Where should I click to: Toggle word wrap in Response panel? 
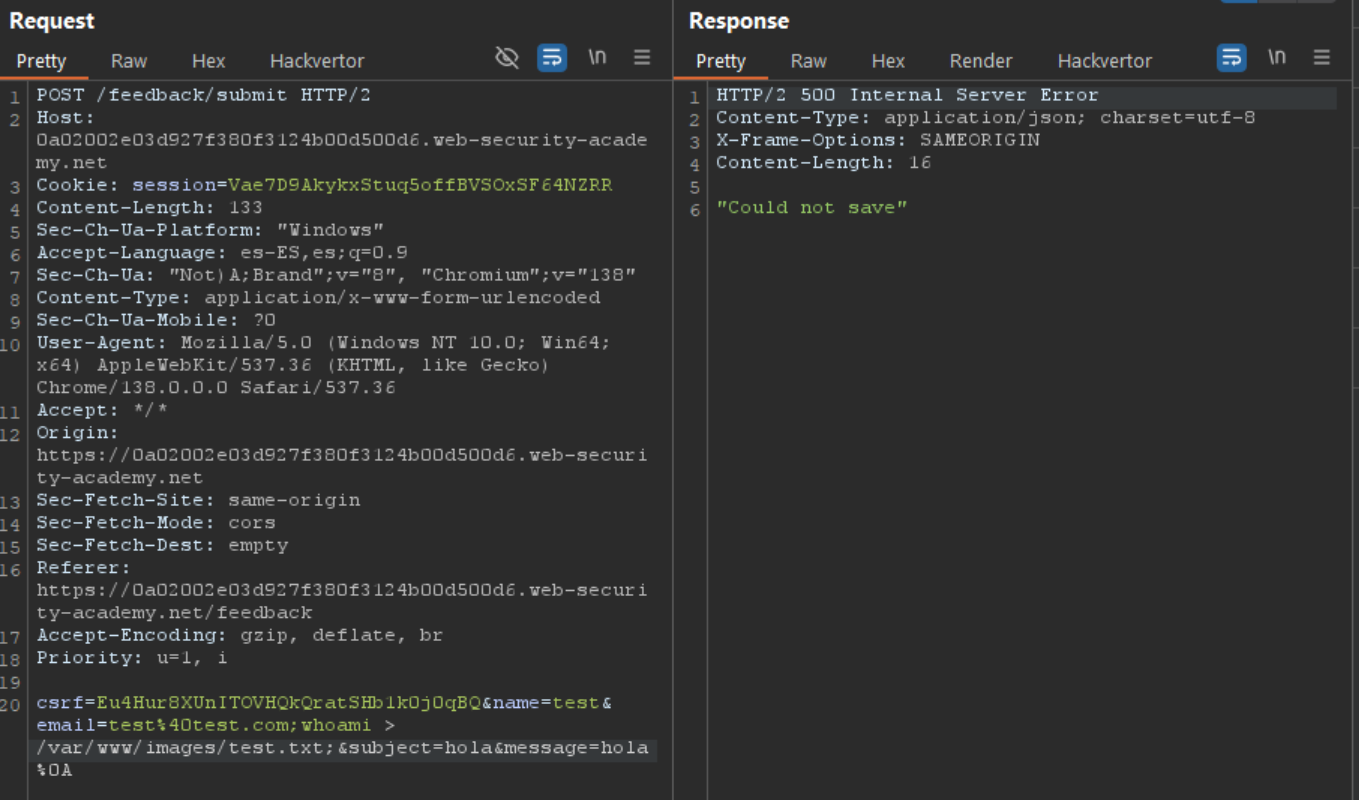pyautogui.click(x=1231, y=58)
